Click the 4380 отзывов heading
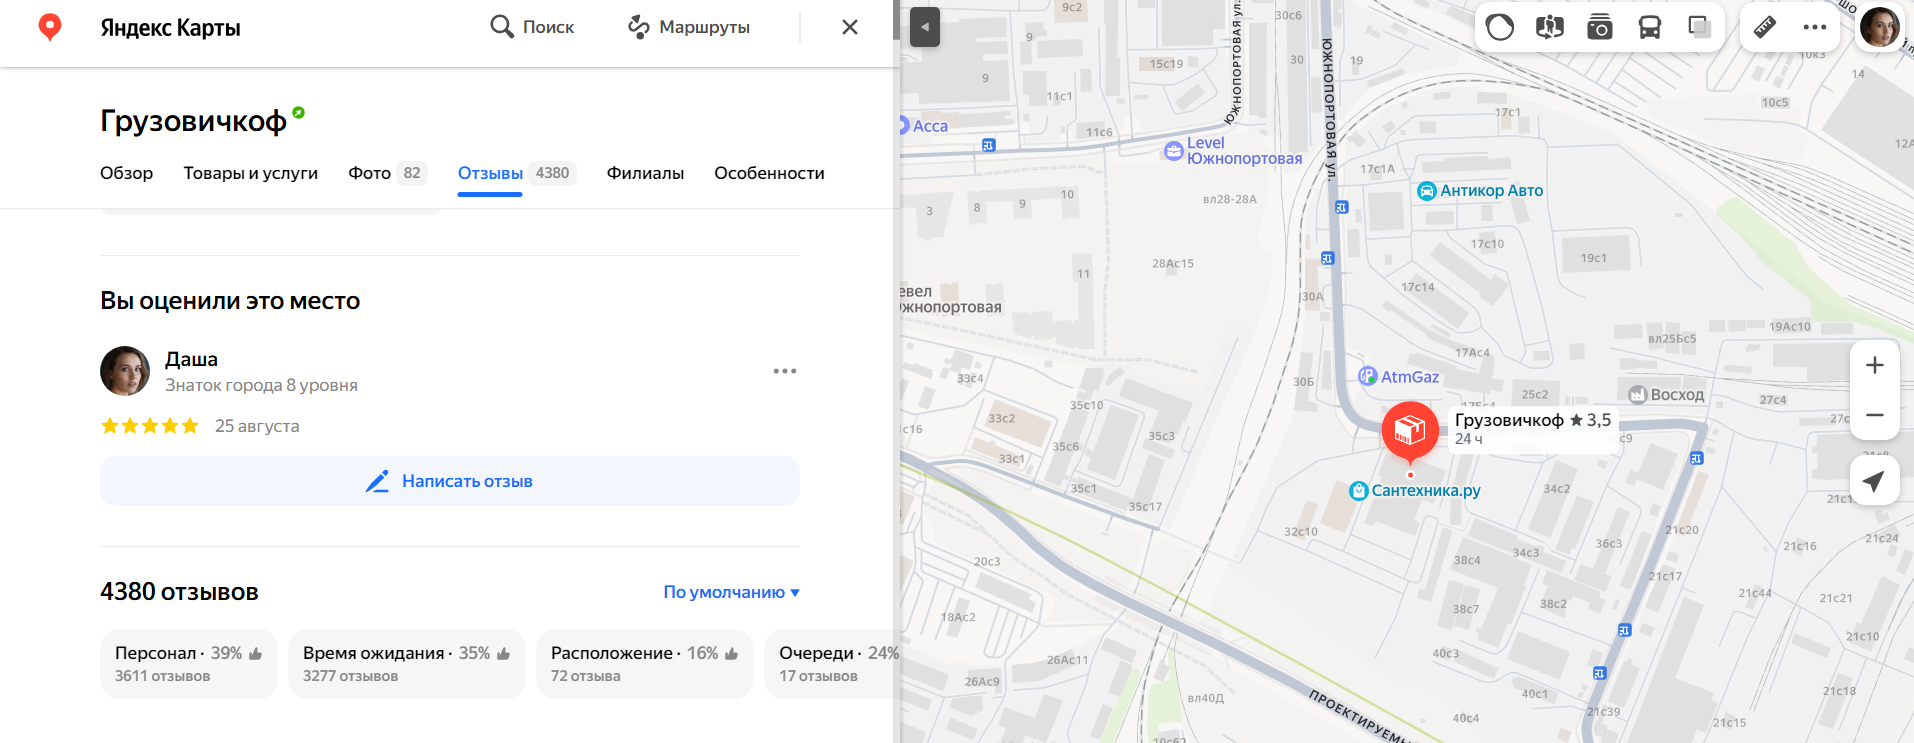The width and height of the screenshot is (1914, 743). [x=179, y=592]
